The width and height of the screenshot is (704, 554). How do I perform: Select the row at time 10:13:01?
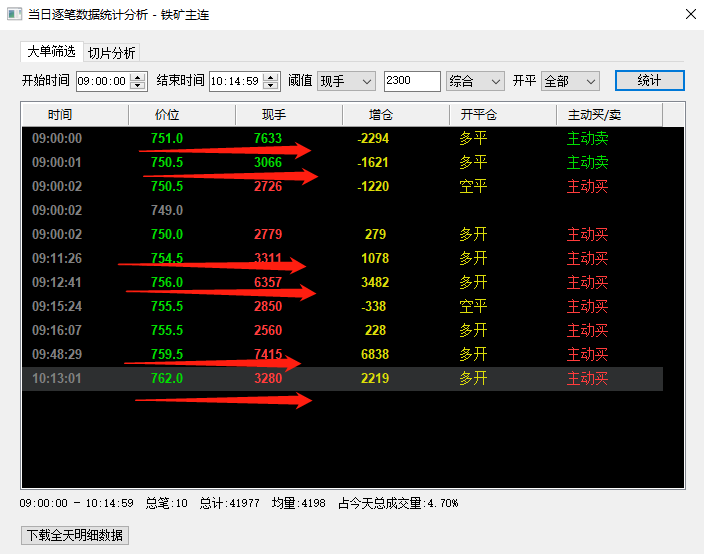click(x=342, y=379)
